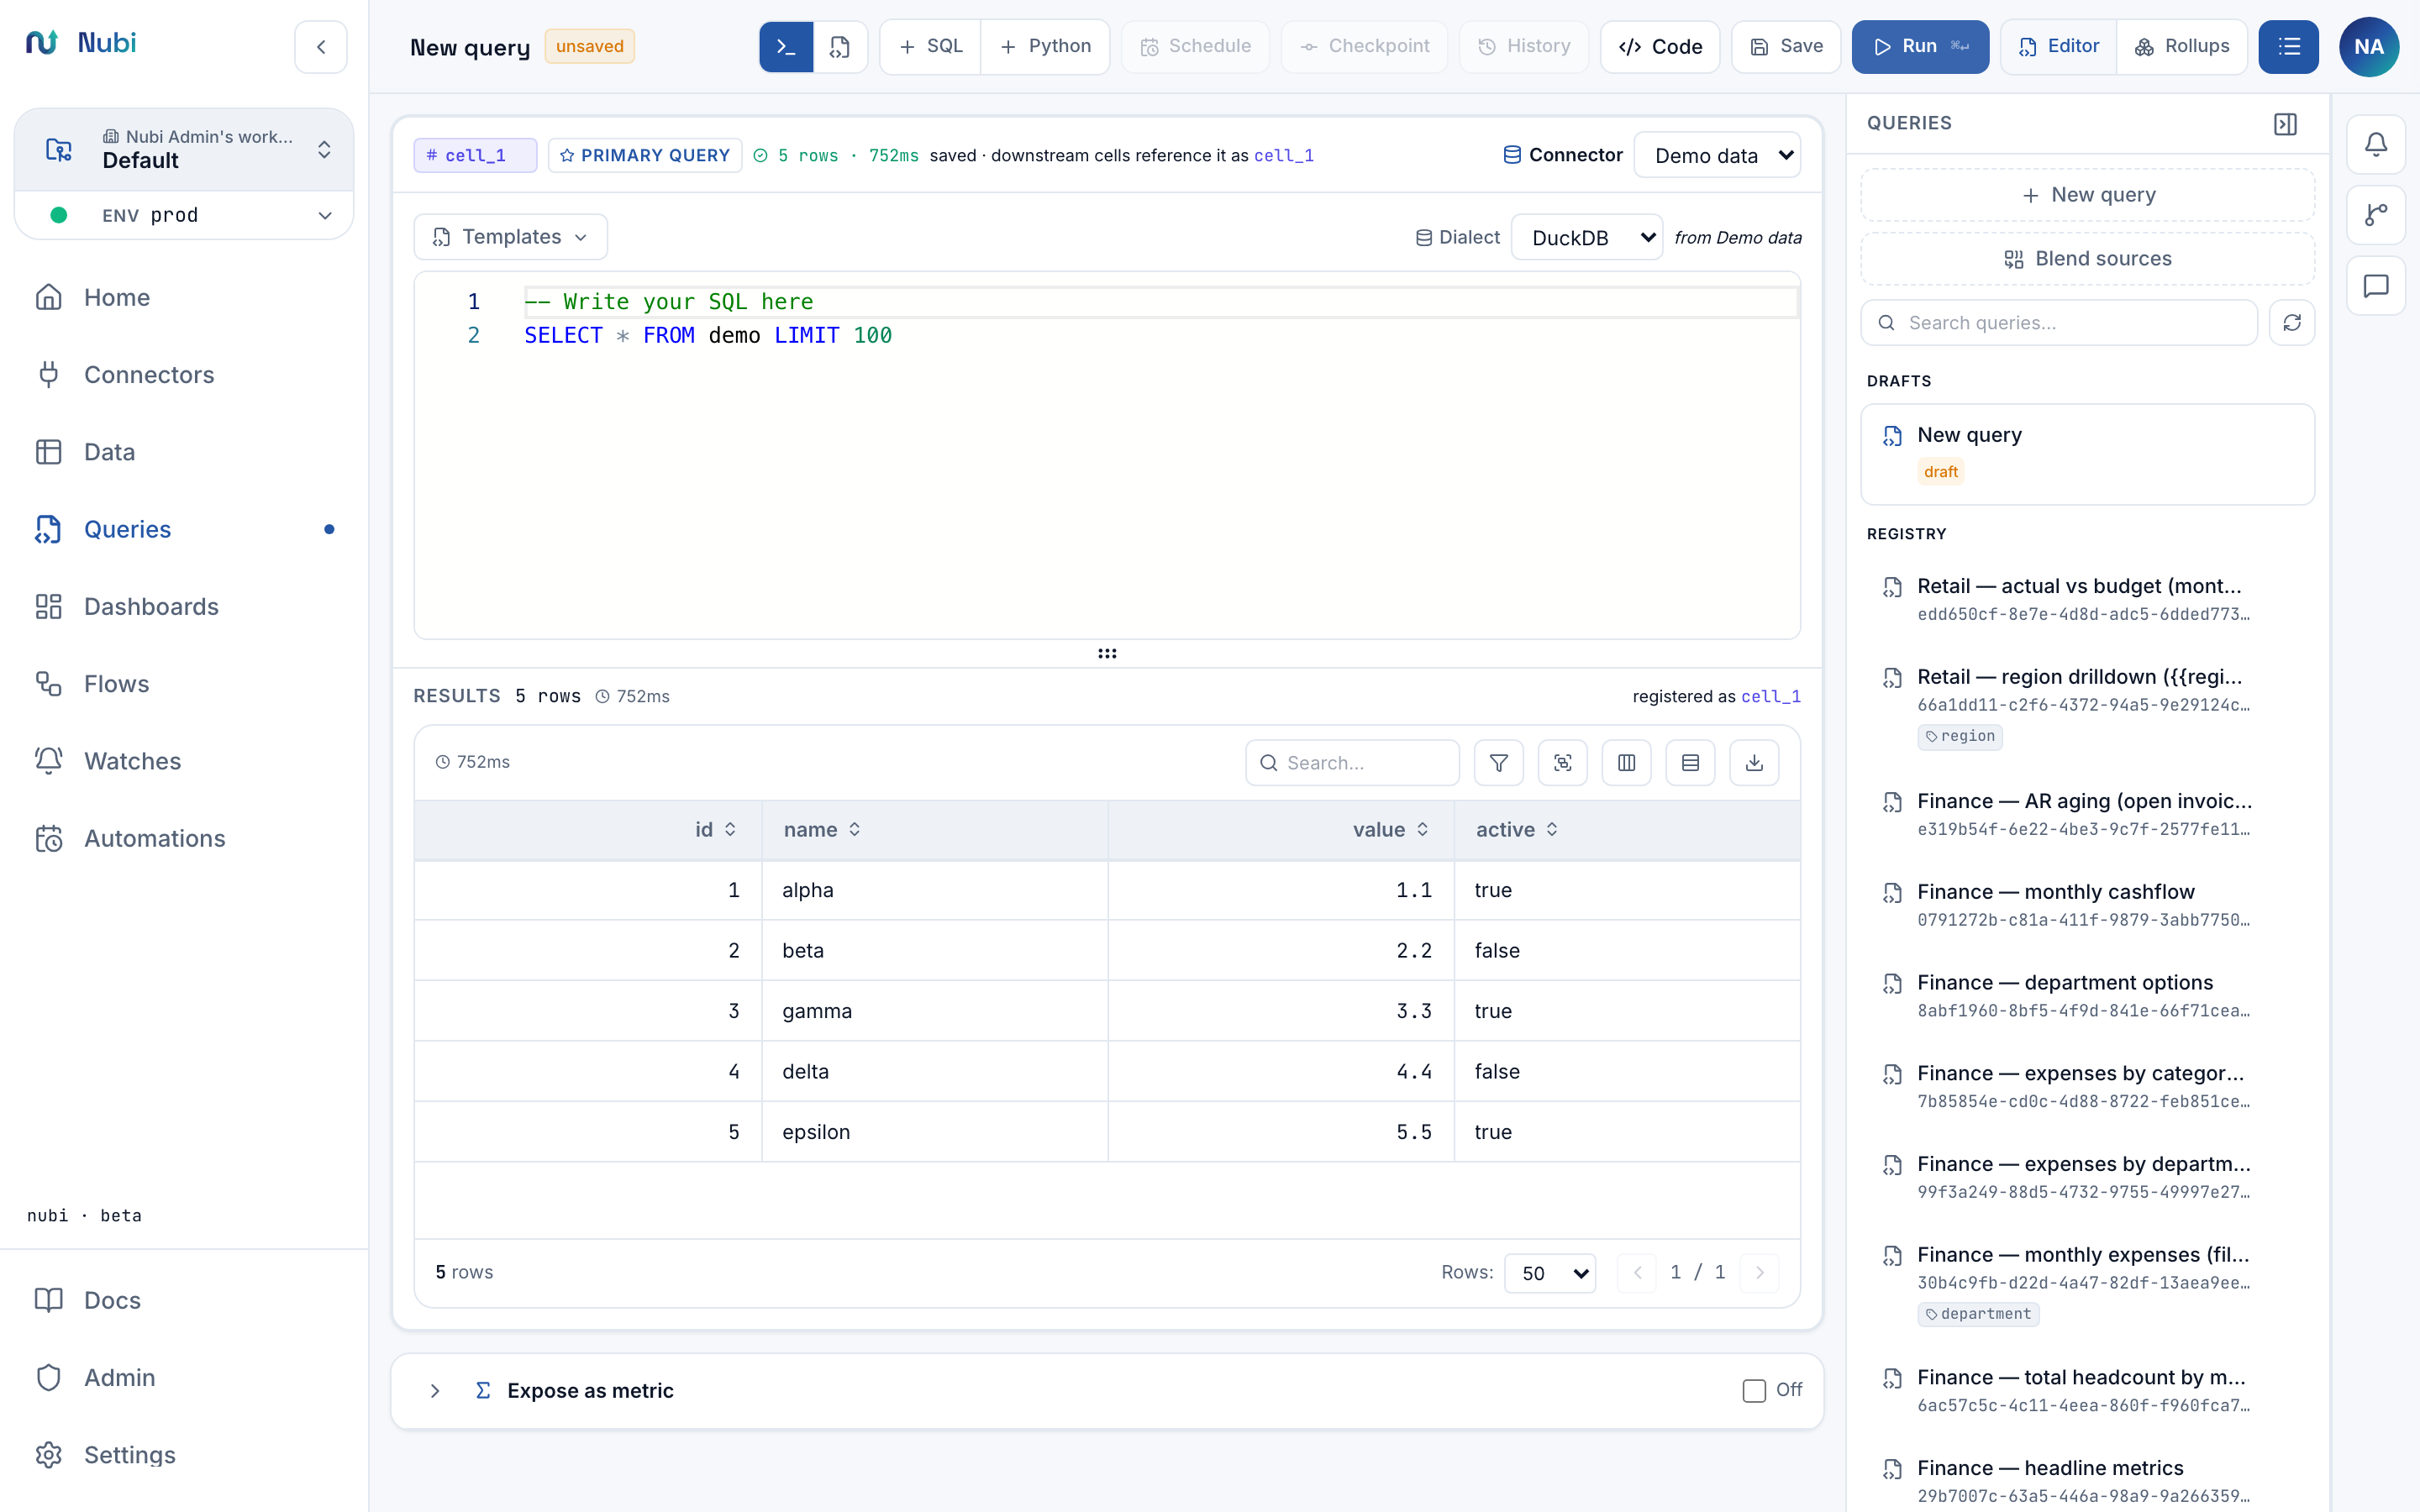This screenshot has width=2420, height=1512.
Task: Open the columns layout icon in results
Action: pyautogui.click(x=1627, y=763)
